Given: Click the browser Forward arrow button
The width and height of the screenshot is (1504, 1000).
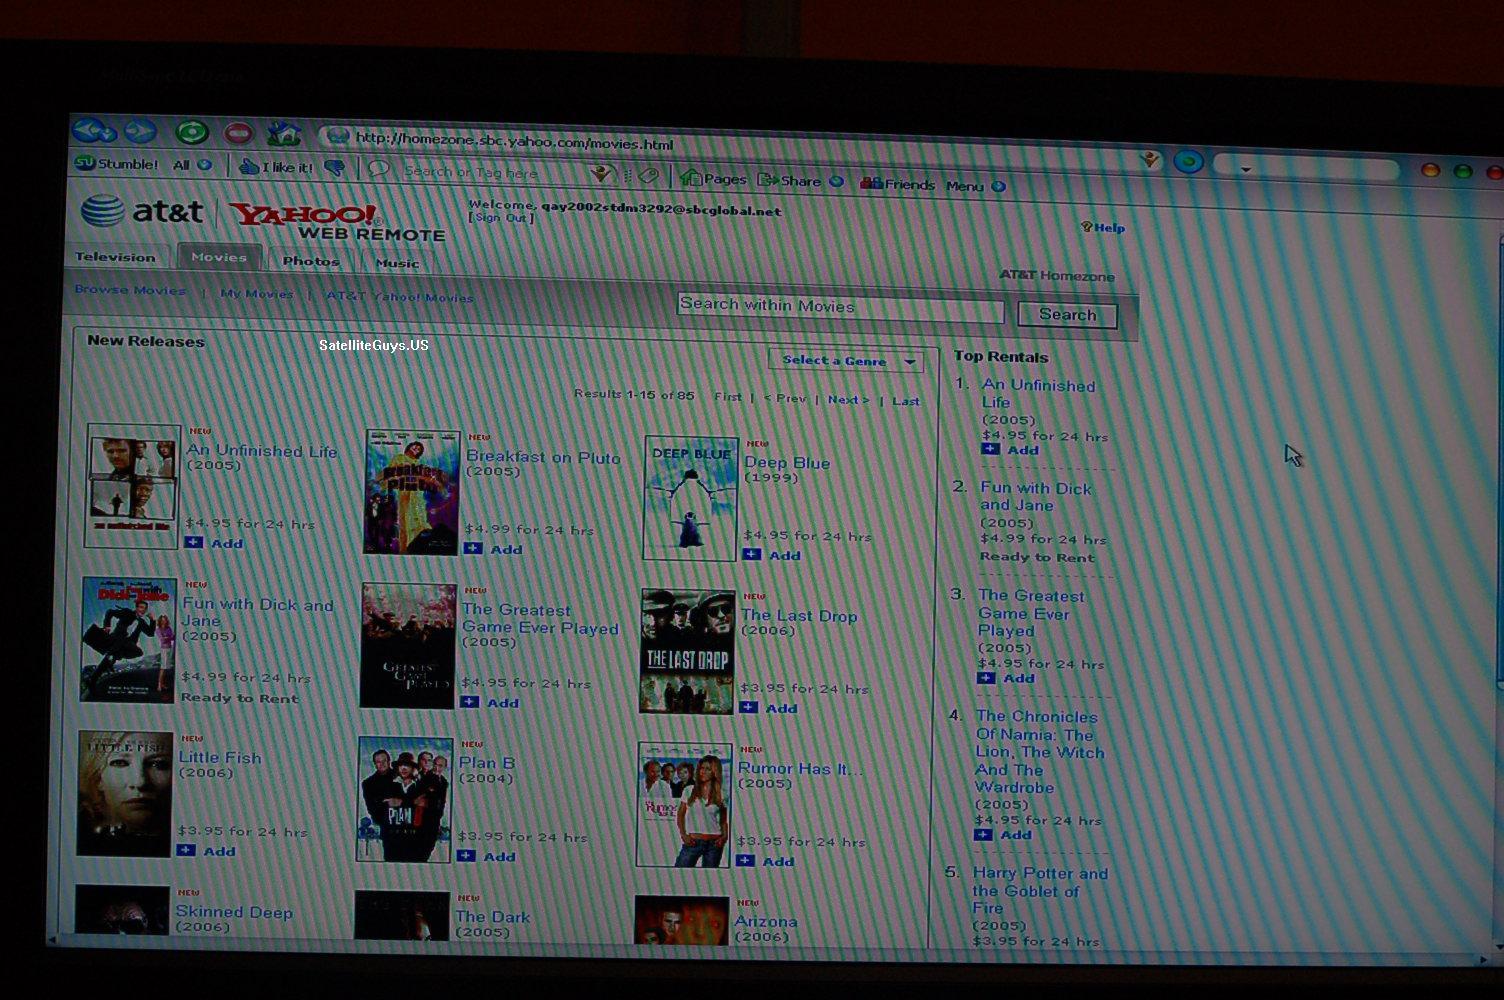Looking at the screenshot, I should 140,131.
